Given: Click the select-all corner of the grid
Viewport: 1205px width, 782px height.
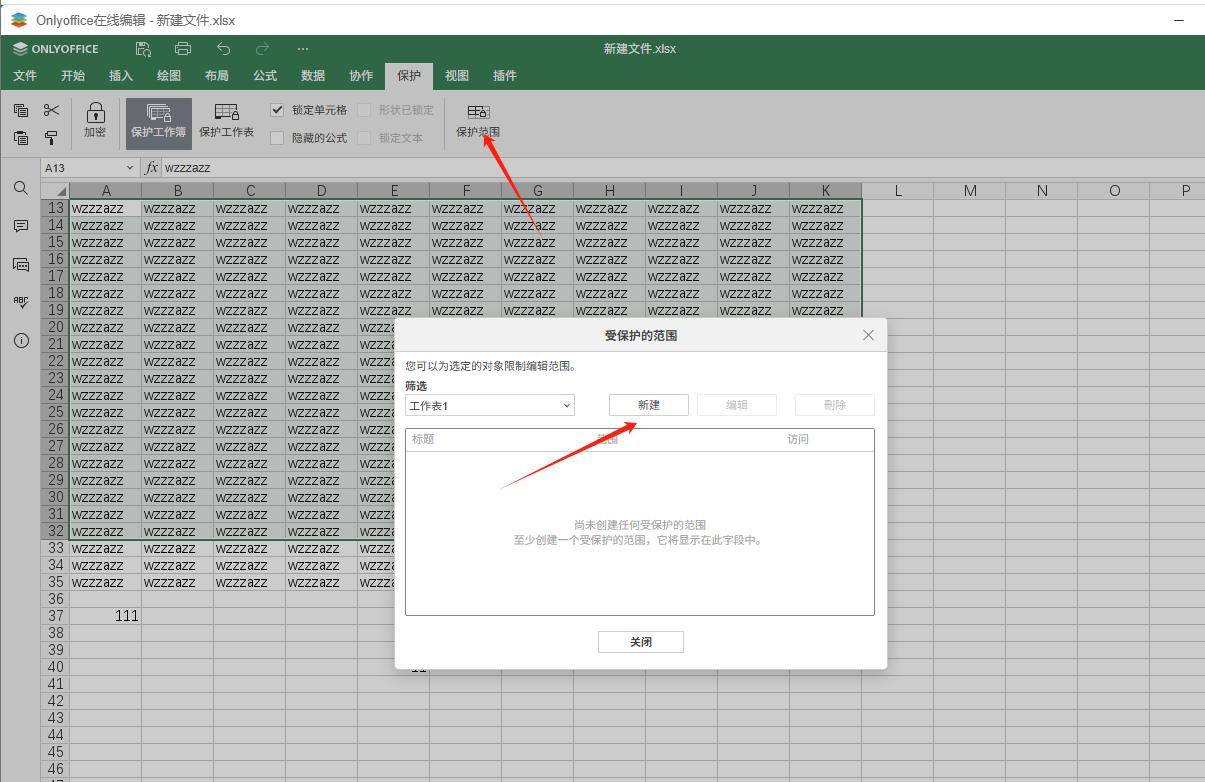Looking at the screenshot, I should [55, 190].
